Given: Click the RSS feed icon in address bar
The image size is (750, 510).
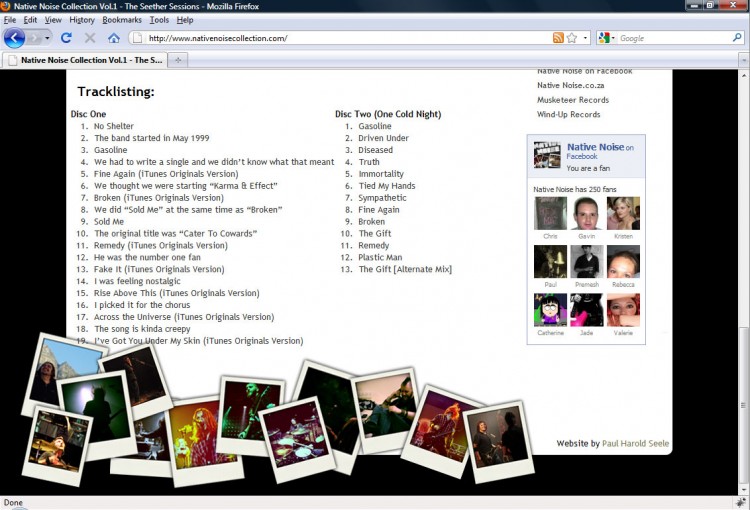Looking at the screenshot, I should pyautogui.click(x=558, y=38).
